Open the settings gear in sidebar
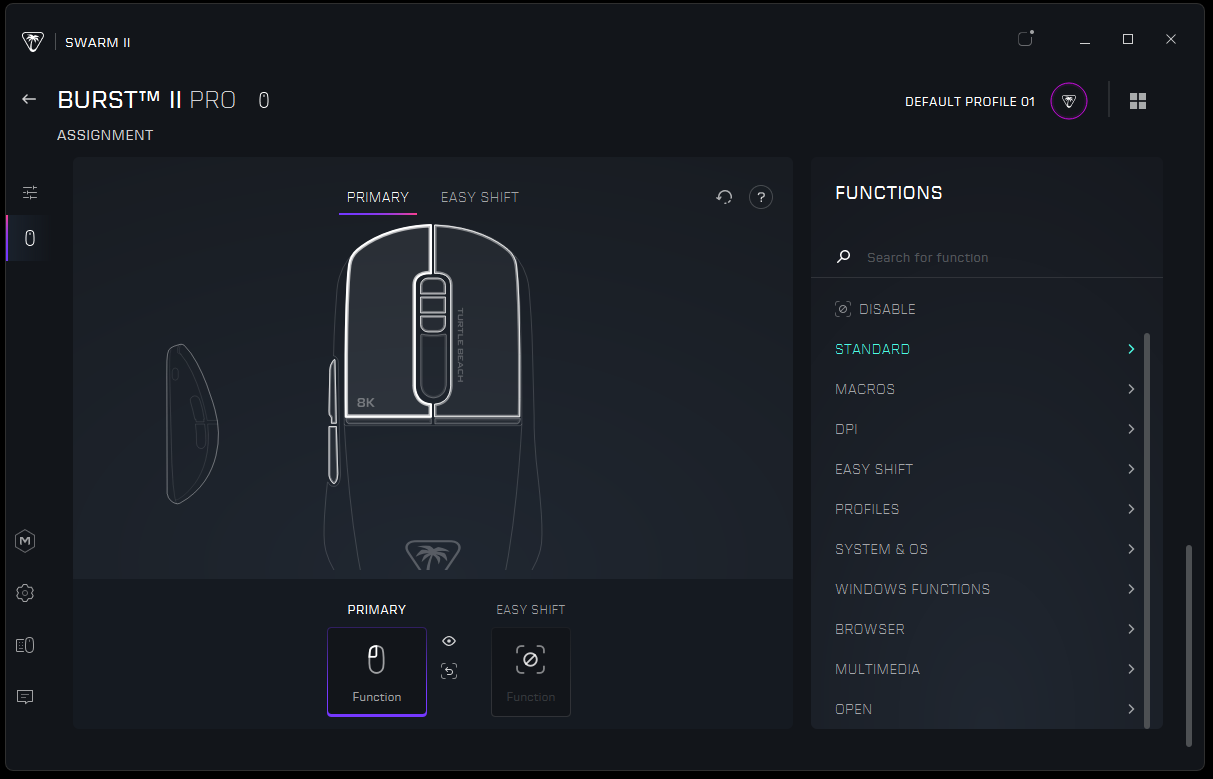 click(26, 593)
